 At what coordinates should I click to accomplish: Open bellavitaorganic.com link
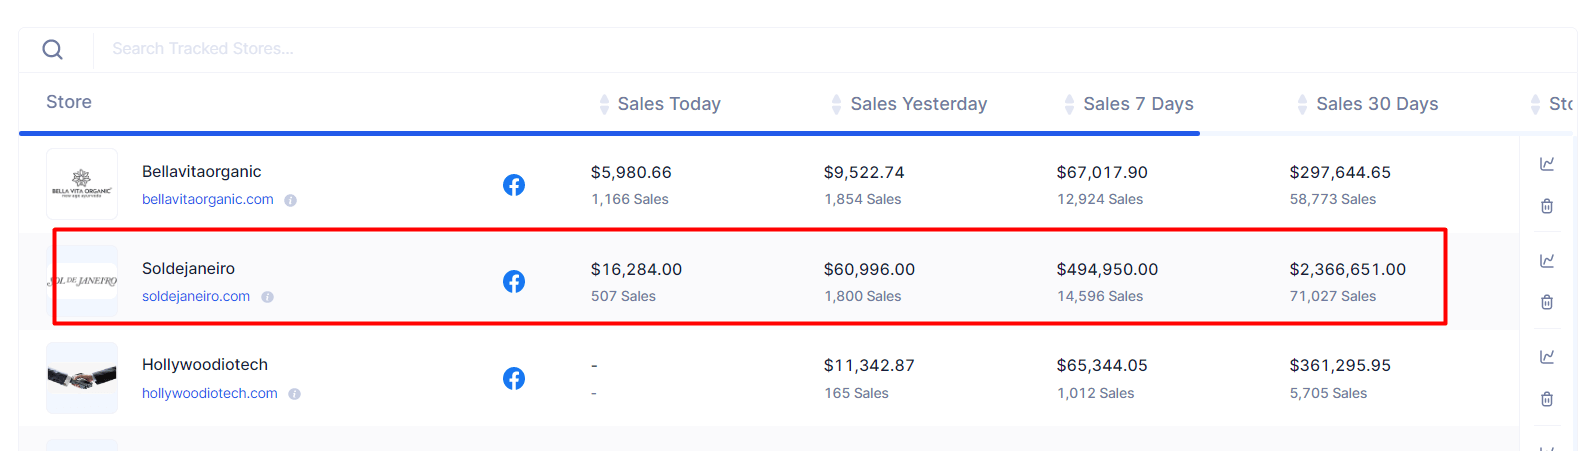point(208,200)
